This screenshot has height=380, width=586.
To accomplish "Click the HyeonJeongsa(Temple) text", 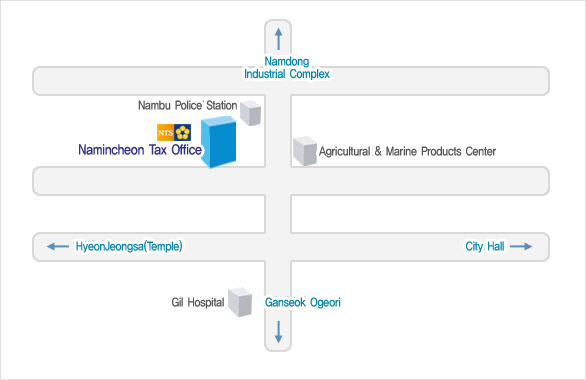I will [129, 246].
